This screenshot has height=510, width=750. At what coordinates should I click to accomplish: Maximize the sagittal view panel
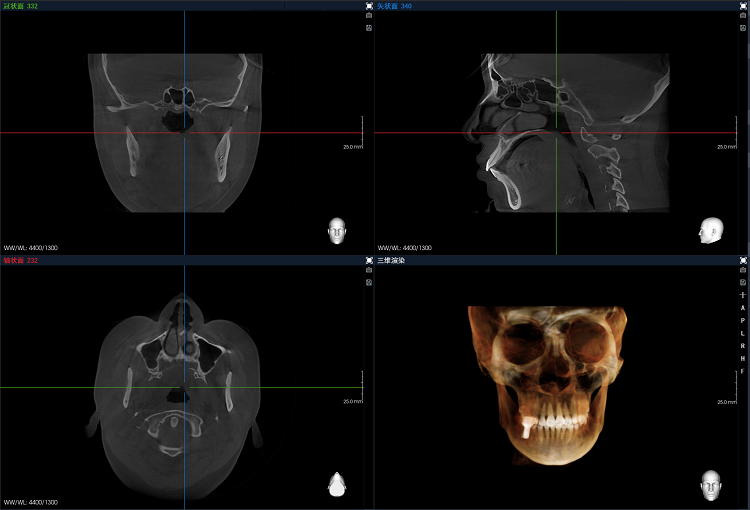[743, 6]
